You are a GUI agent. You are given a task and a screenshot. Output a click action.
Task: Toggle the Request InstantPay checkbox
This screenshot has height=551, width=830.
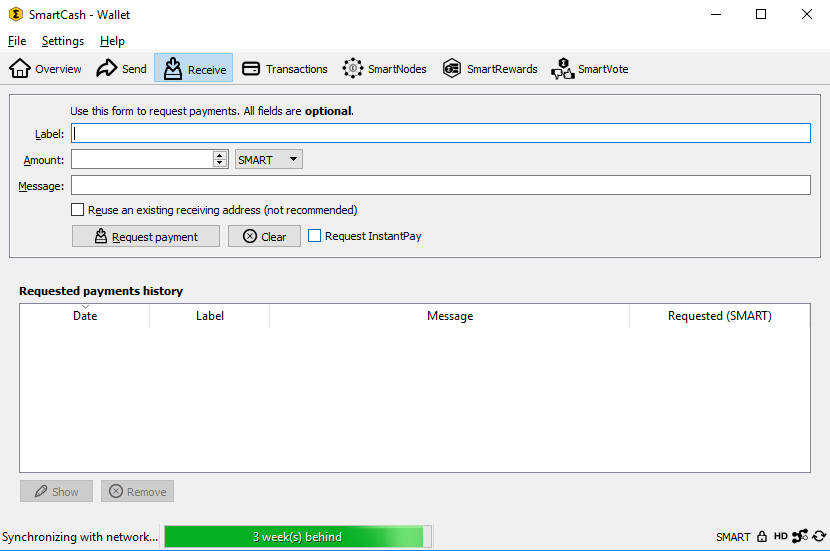[x=314, y=236]
